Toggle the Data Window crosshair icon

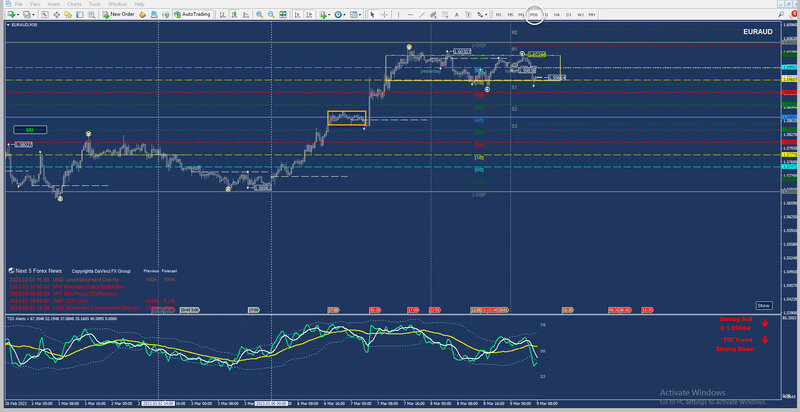(x=56, y=14)
